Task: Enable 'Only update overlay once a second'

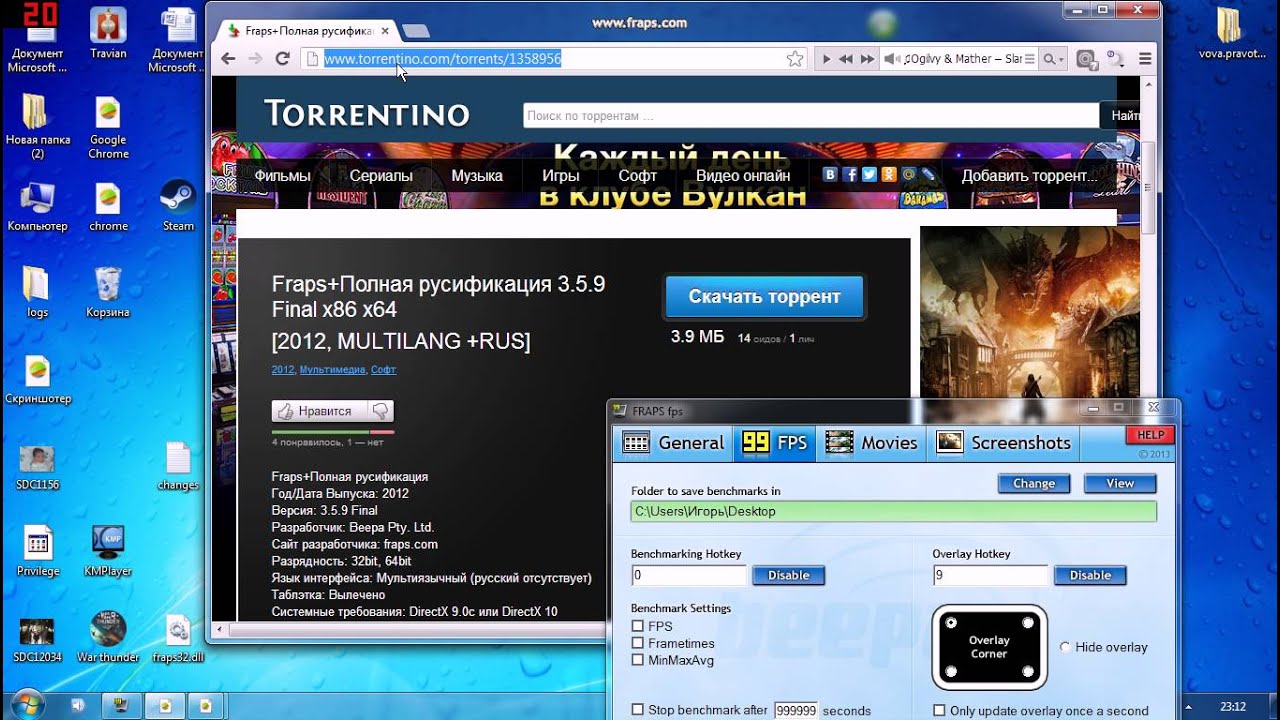Action: [939, 711]
